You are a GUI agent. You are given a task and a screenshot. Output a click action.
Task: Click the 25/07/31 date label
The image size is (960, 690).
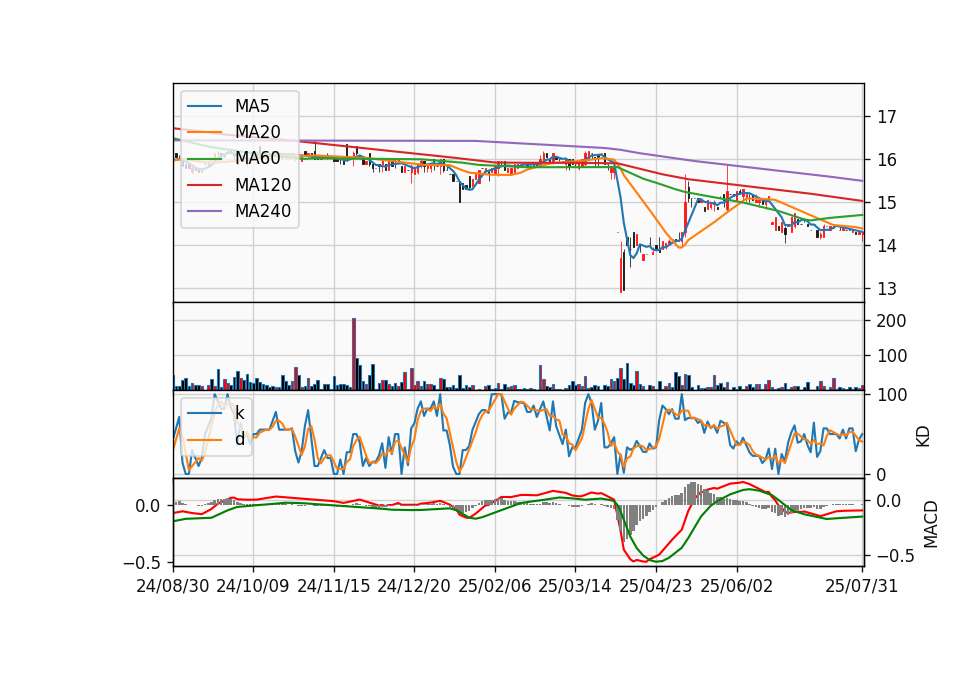click(x=862, y=586)
